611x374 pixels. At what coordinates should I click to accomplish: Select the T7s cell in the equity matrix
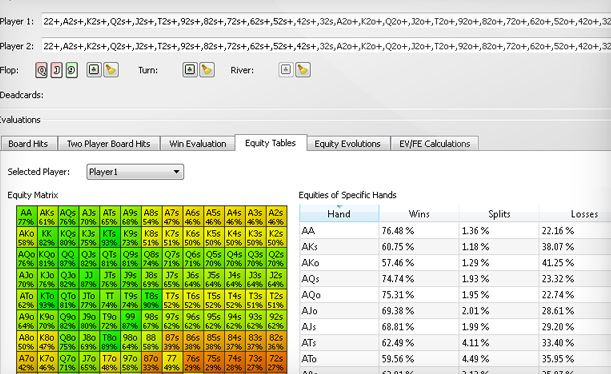[x=172, y=299]
